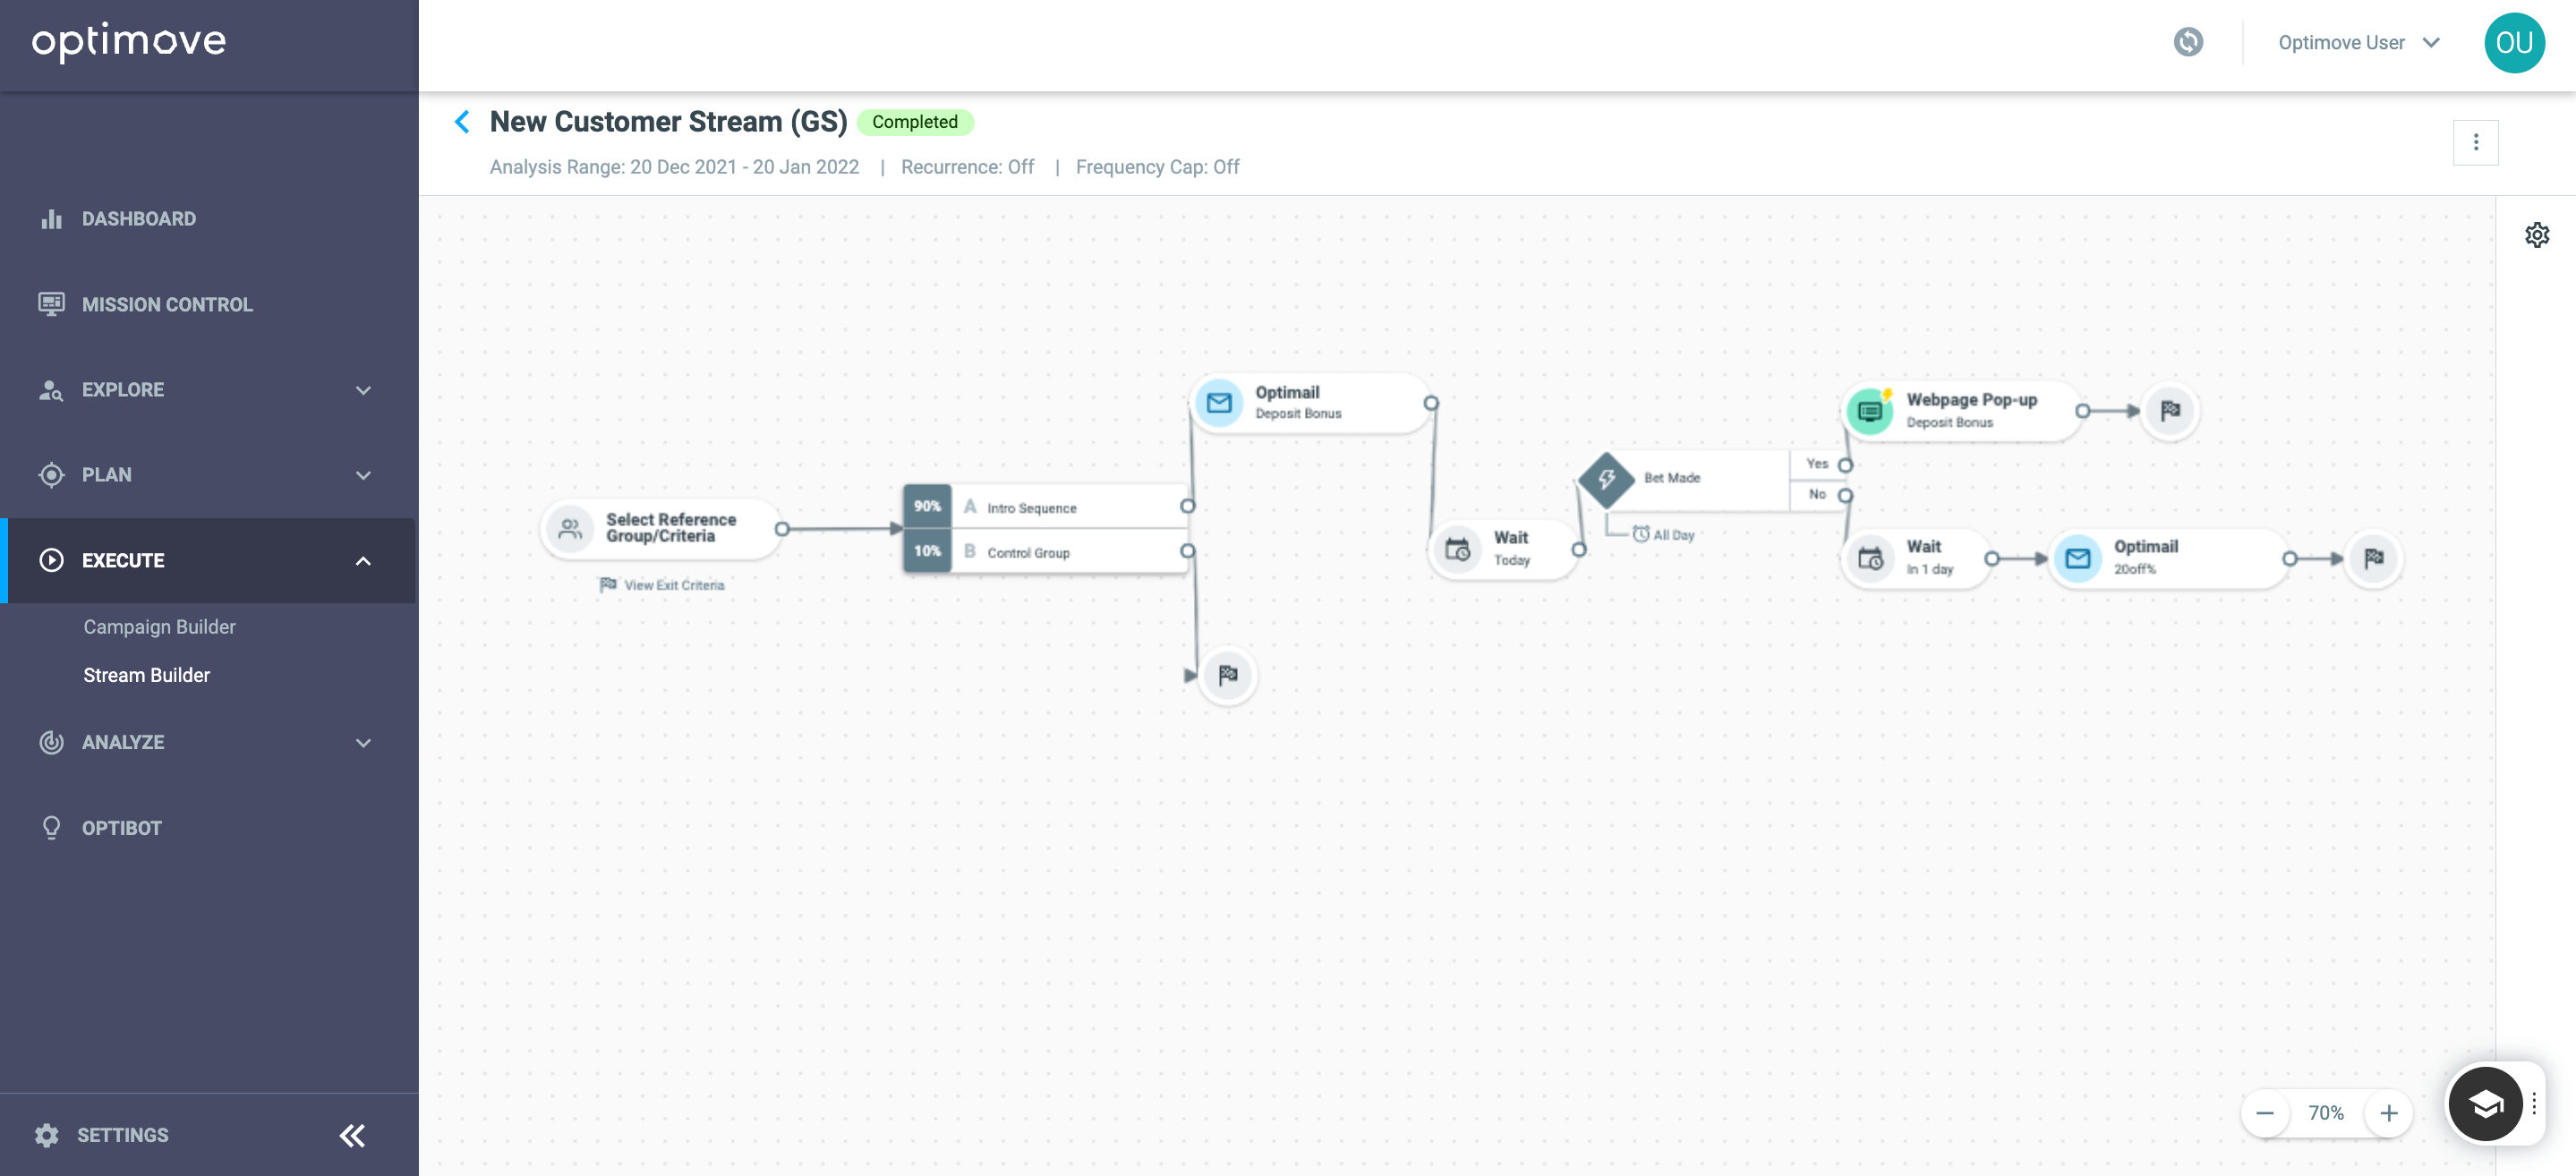Click the Yes branch output
The height and width of the screenshot is (1176, 2576).
tap(1845, 465)
